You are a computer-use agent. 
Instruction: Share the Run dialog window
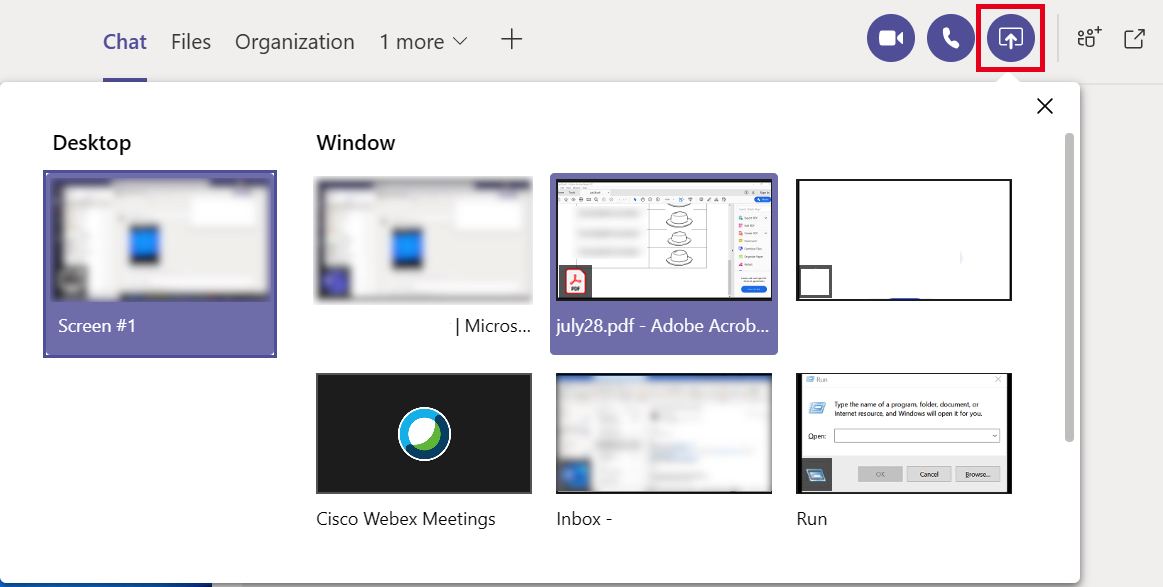[x=903, y=433]
